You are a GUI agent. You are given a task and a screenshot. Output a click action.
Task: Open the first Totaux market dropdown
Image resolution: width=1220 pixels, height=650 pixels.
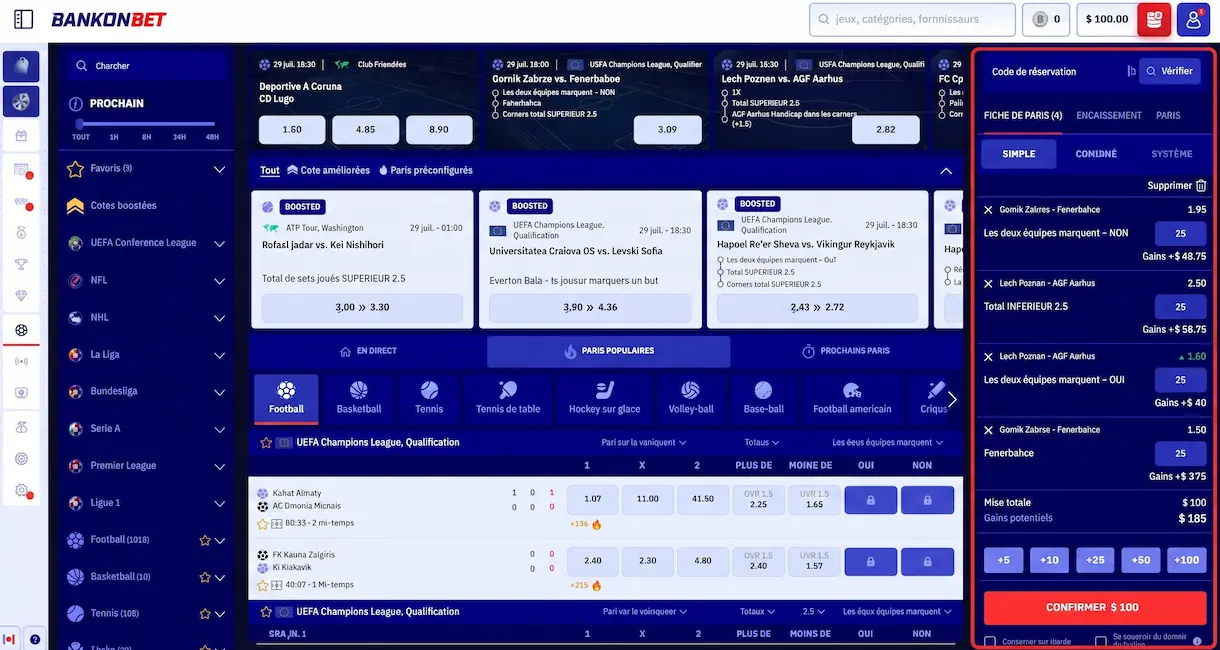(x=762, y=442)
